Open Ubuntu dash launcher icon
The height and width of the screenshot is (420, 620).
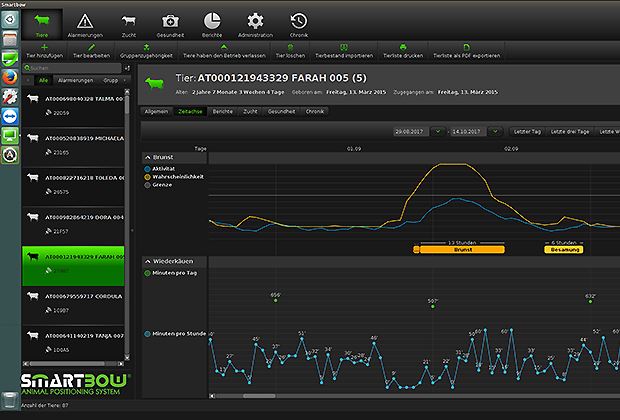point(10,19)
